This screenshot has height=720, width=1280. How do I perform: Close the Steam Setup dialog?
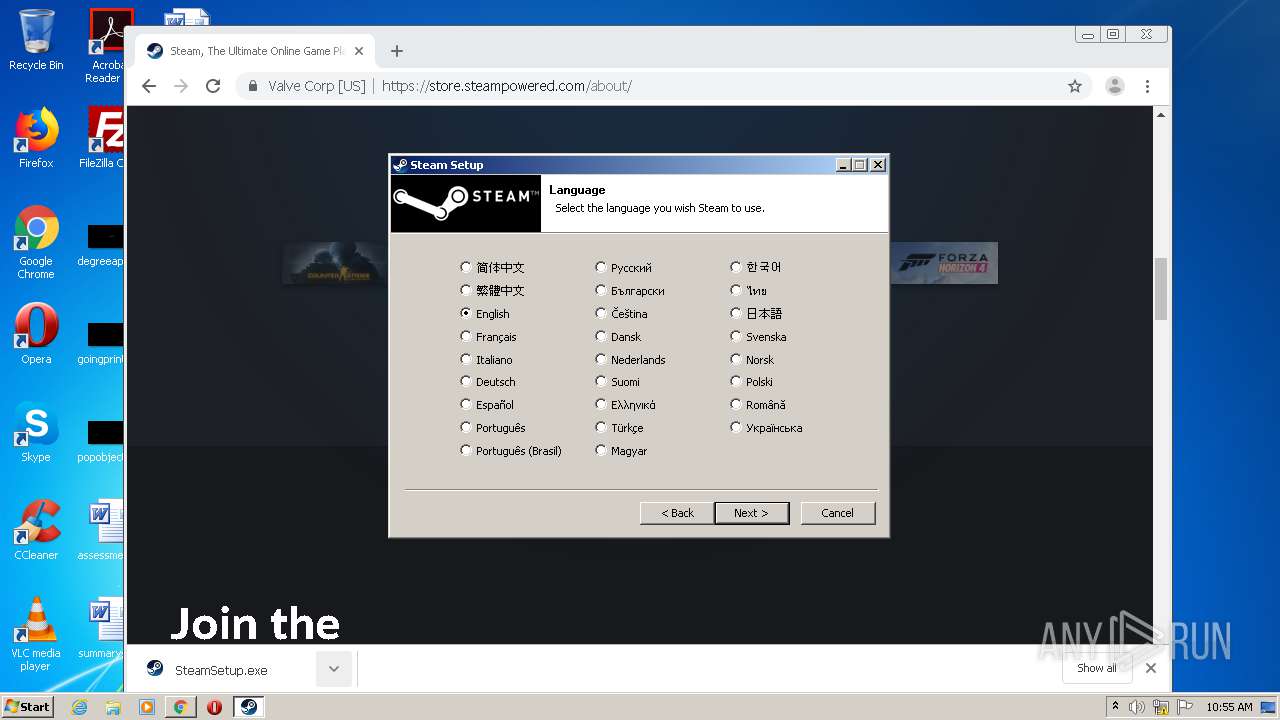(x=877, y=165)
